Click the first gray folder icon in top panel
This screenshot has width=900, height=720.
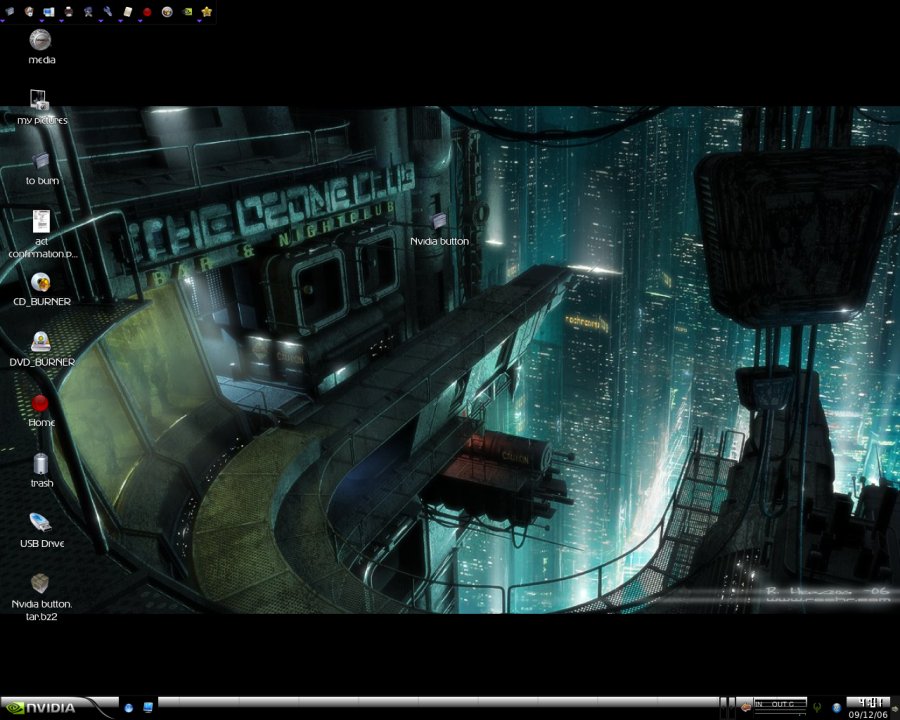(x=9, y=11)
